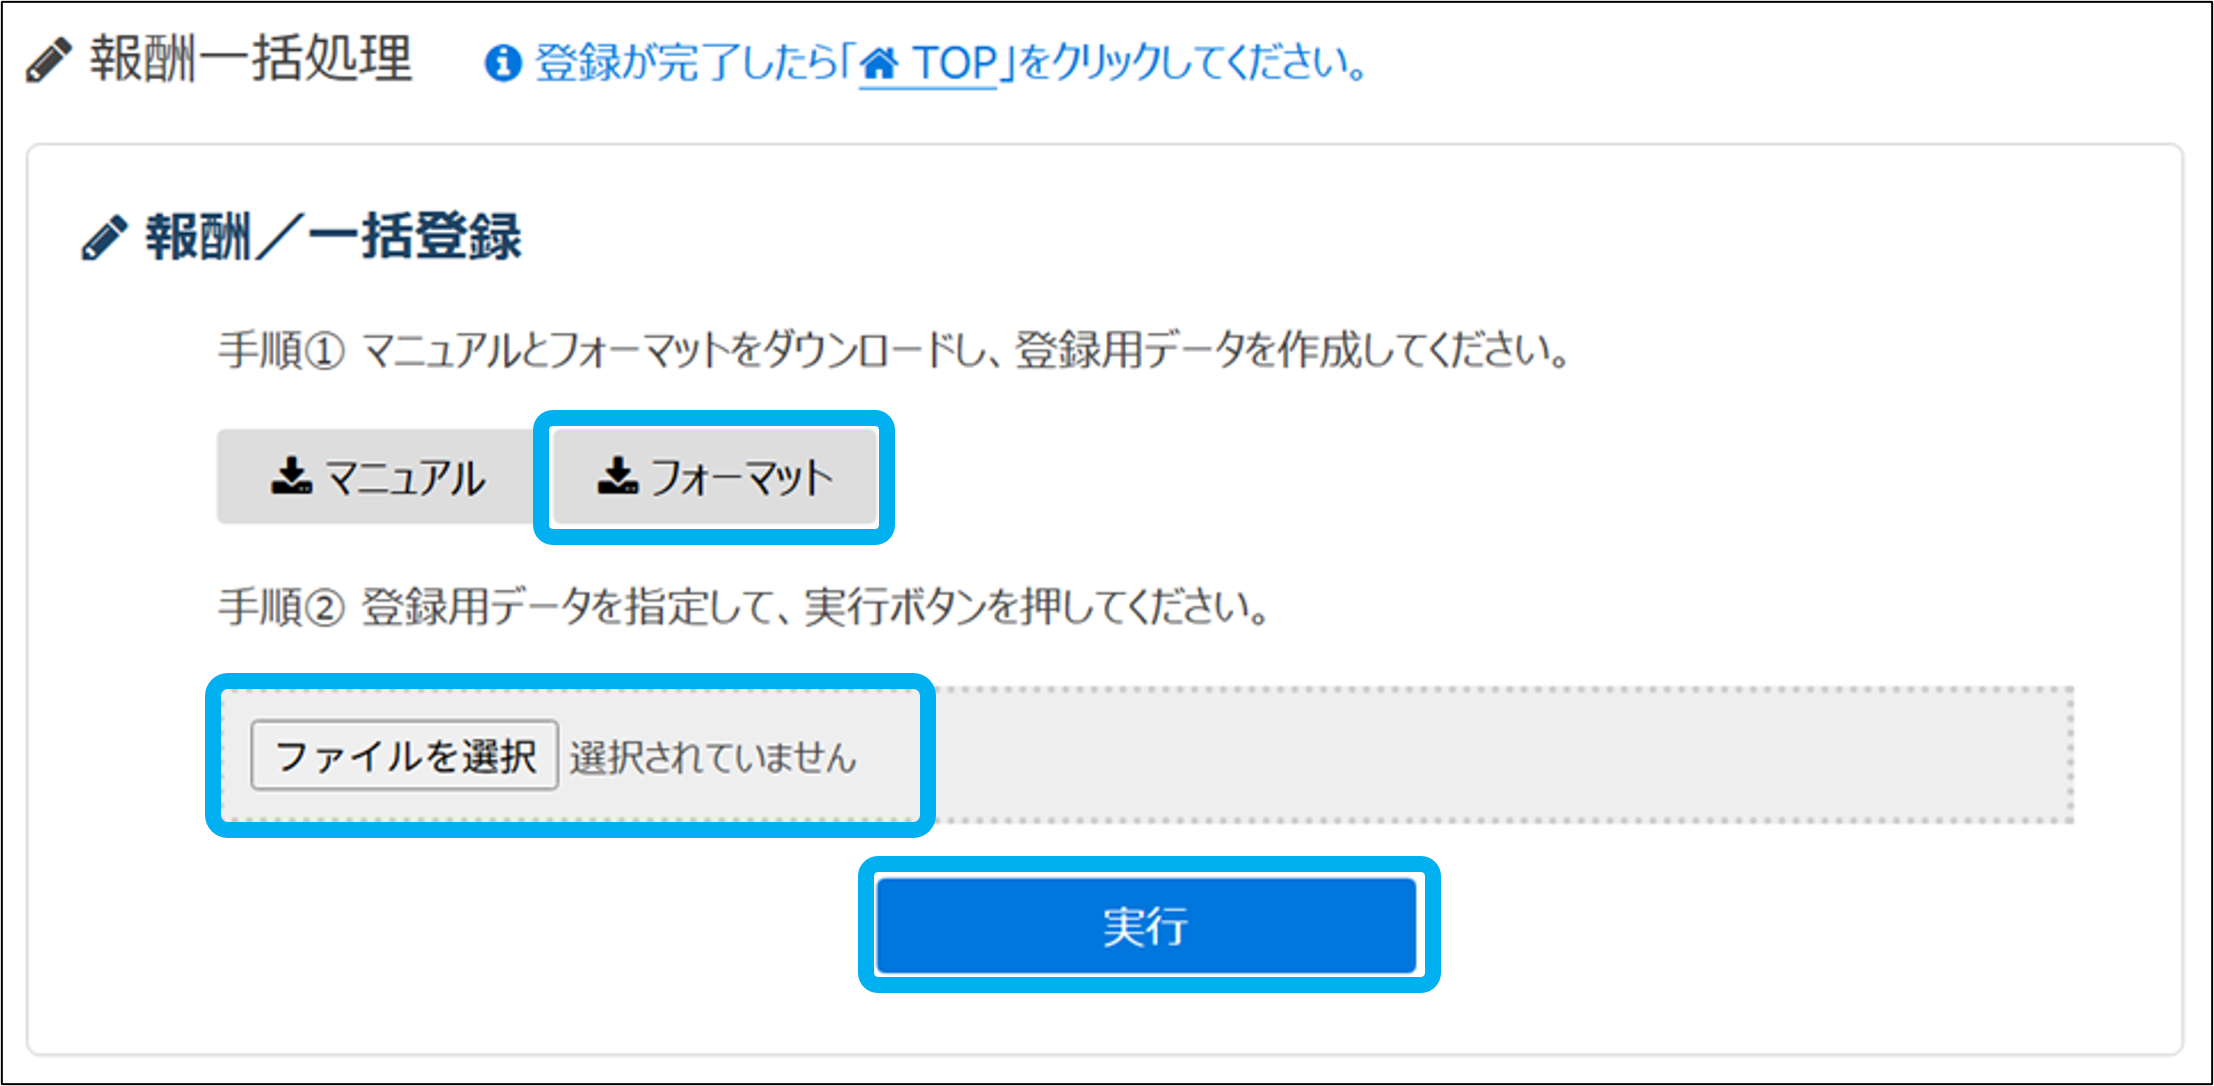Click the 手順② instruction text
The image size is (2214, 1086).
coord(744,606)
